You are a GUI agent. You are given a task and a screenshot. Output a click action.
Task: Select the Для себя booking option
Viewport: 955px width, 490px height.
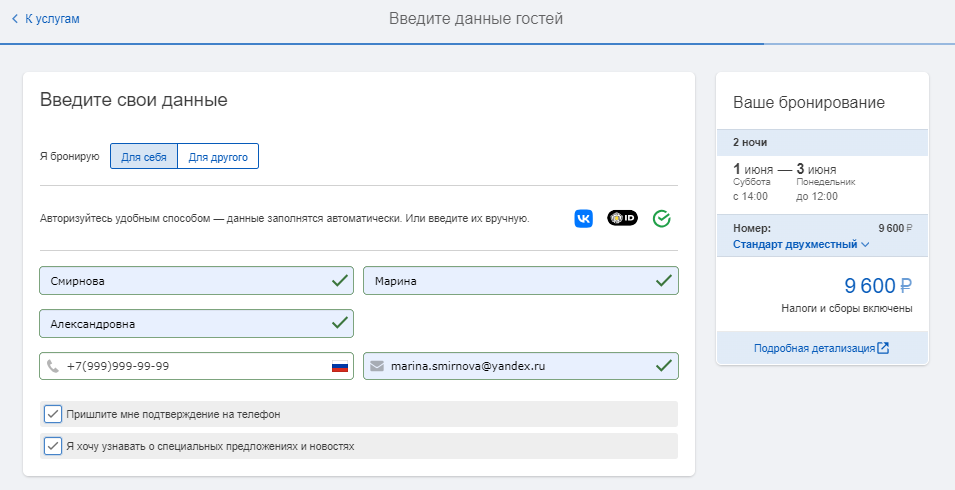tap(144, 156)
